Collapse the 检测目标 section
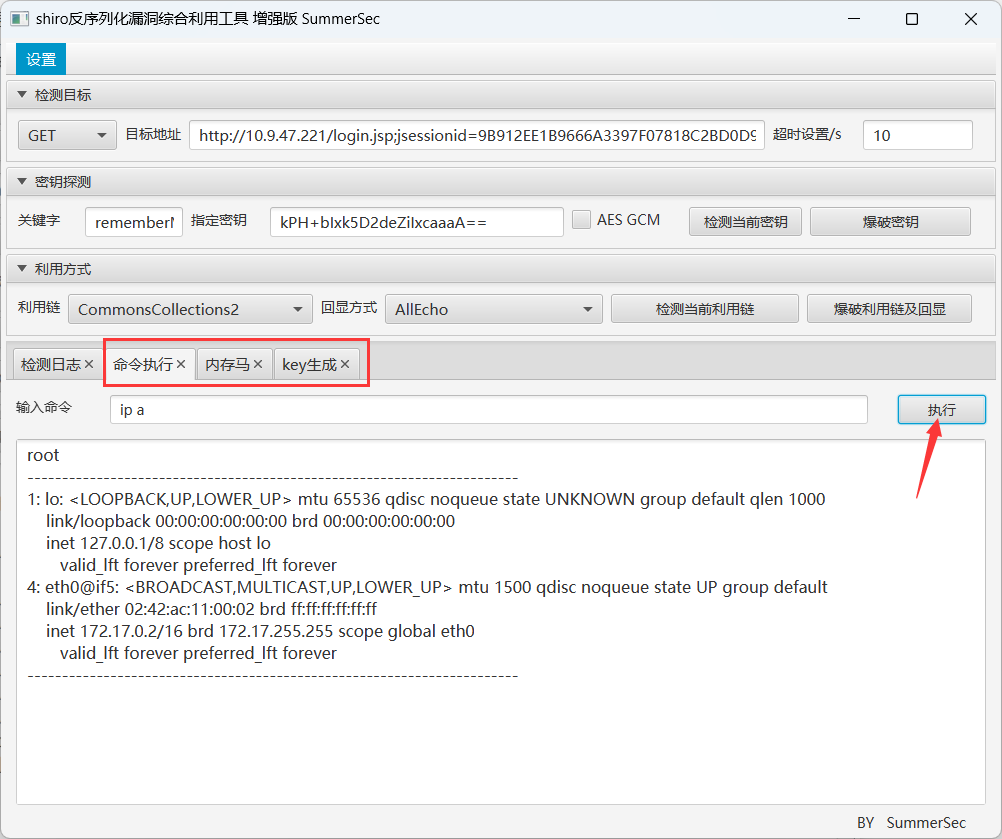Screen dimensions: 1002x839 point(22,95)
